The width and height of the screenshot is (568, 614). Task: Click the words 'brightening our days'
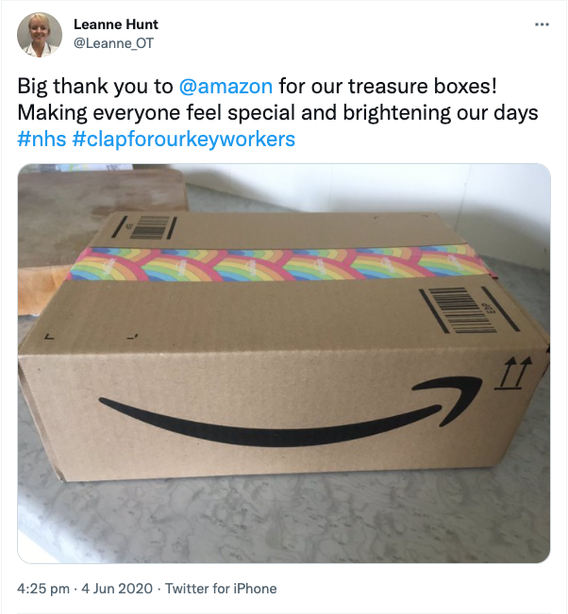pos(440,113)
